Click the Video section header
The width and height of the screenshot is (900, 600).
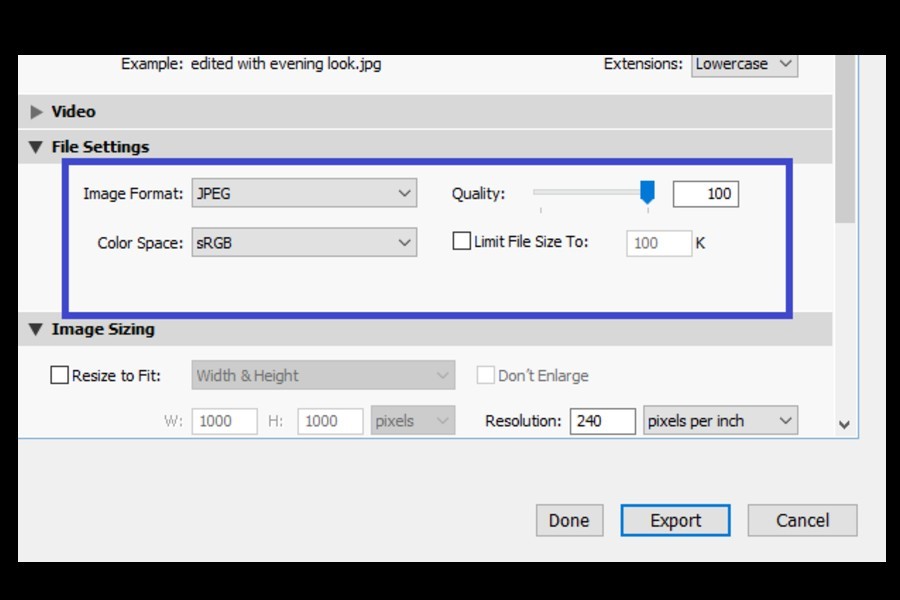[74, 112]
